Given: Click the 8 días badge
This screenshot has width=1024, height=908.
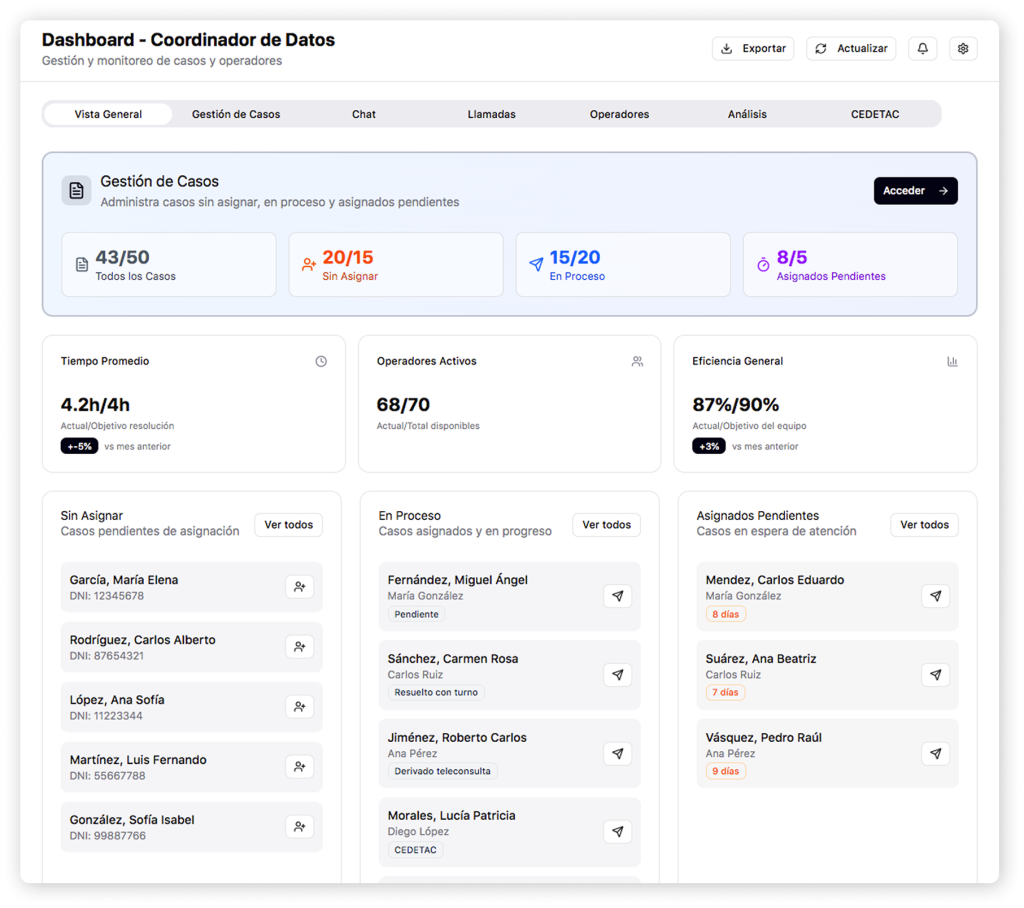Looking at the screenshot, I should [726, 614].
